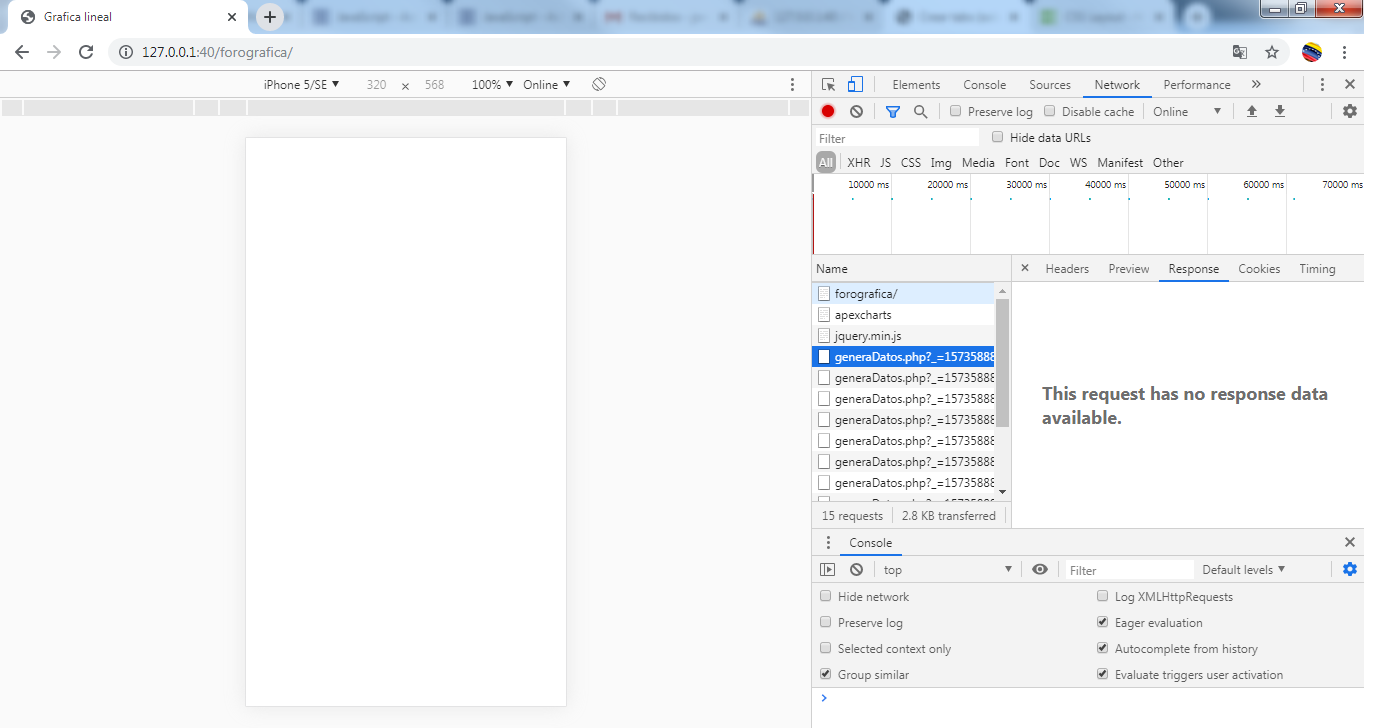This screenshot has width=1394, height=728.
Task: Close the console drawer
Action: (x=1350, y=542)
